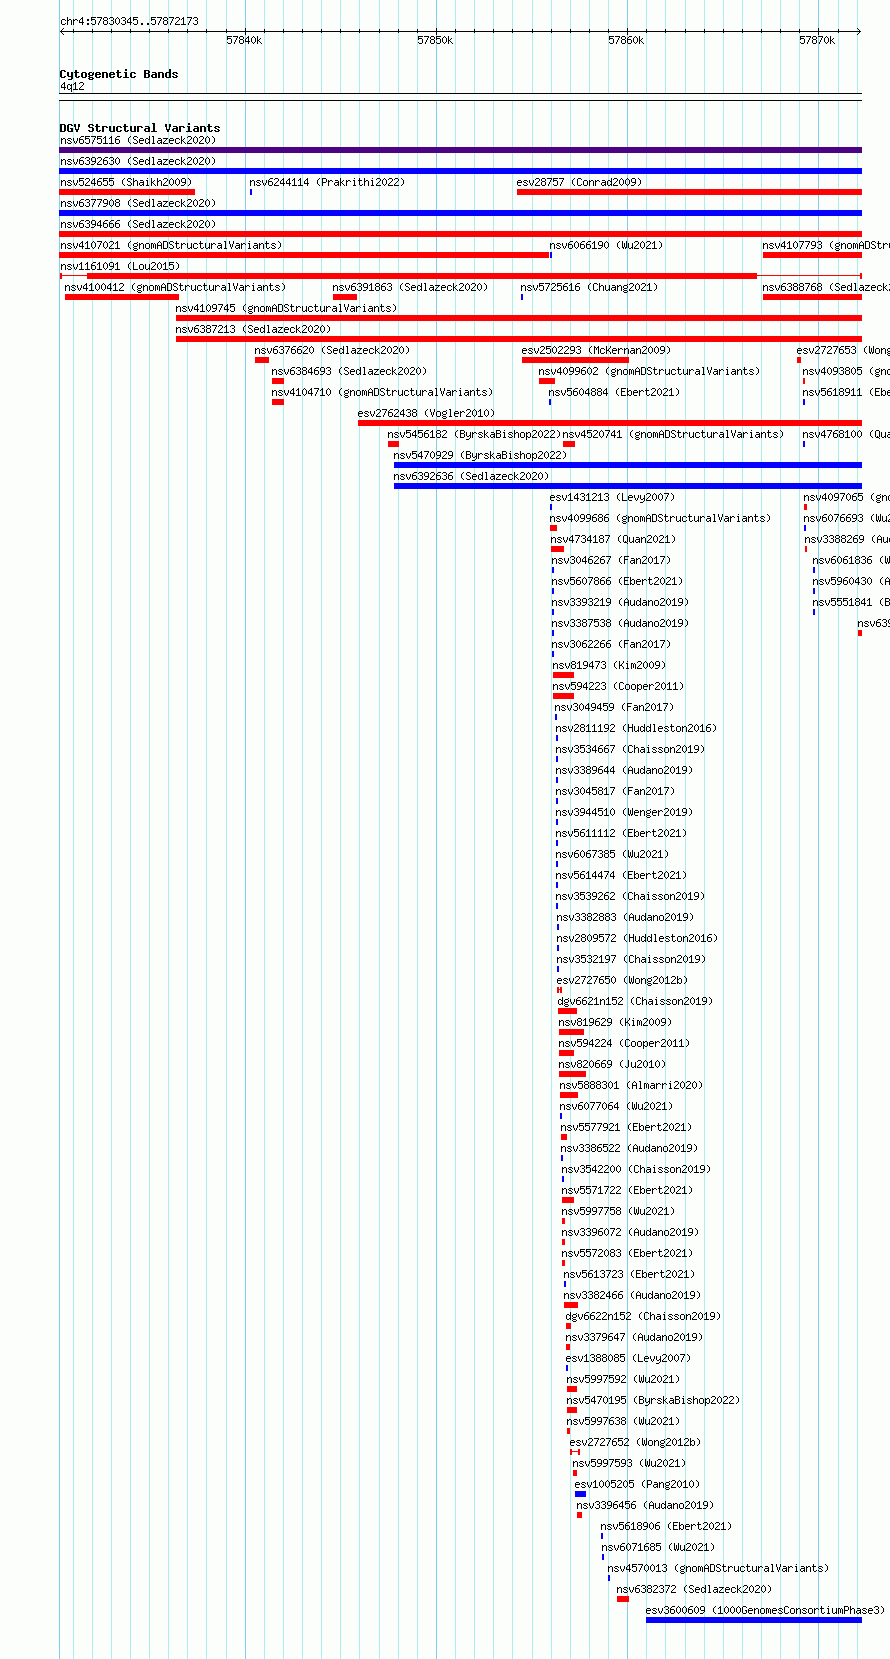Click nsv820669 (Ju2010) label
Screen dimensions: 890x1659
coord(612,1064)
